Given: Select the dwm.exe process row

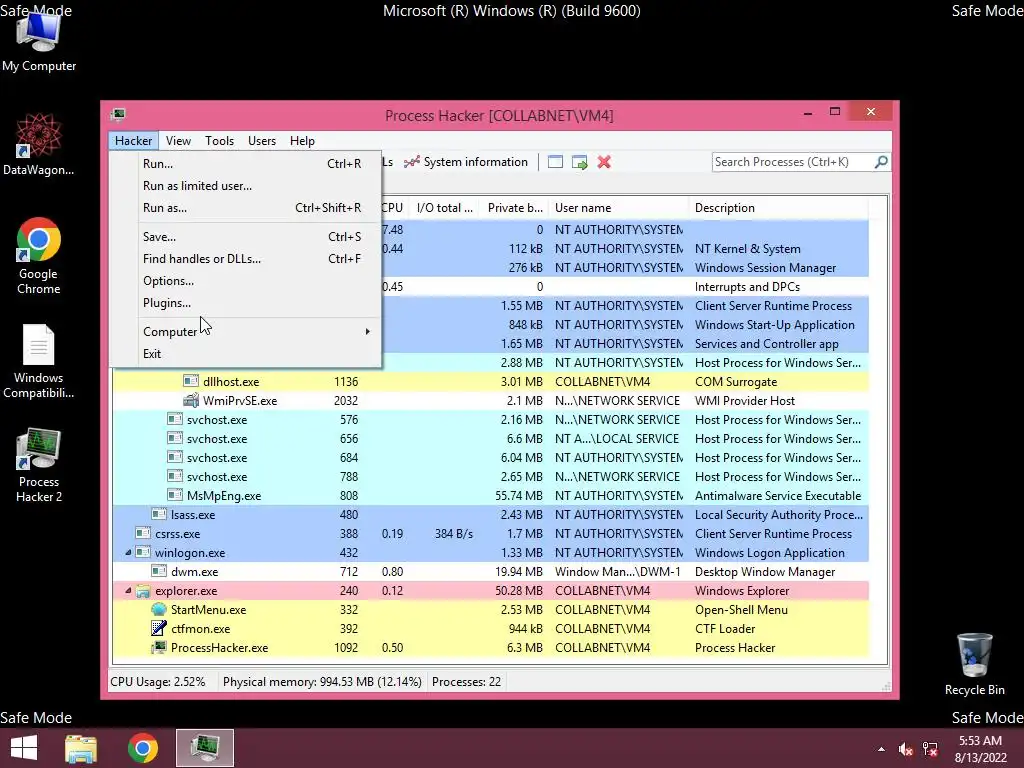Looking at the screenshot, I should (x=490, y=571).
